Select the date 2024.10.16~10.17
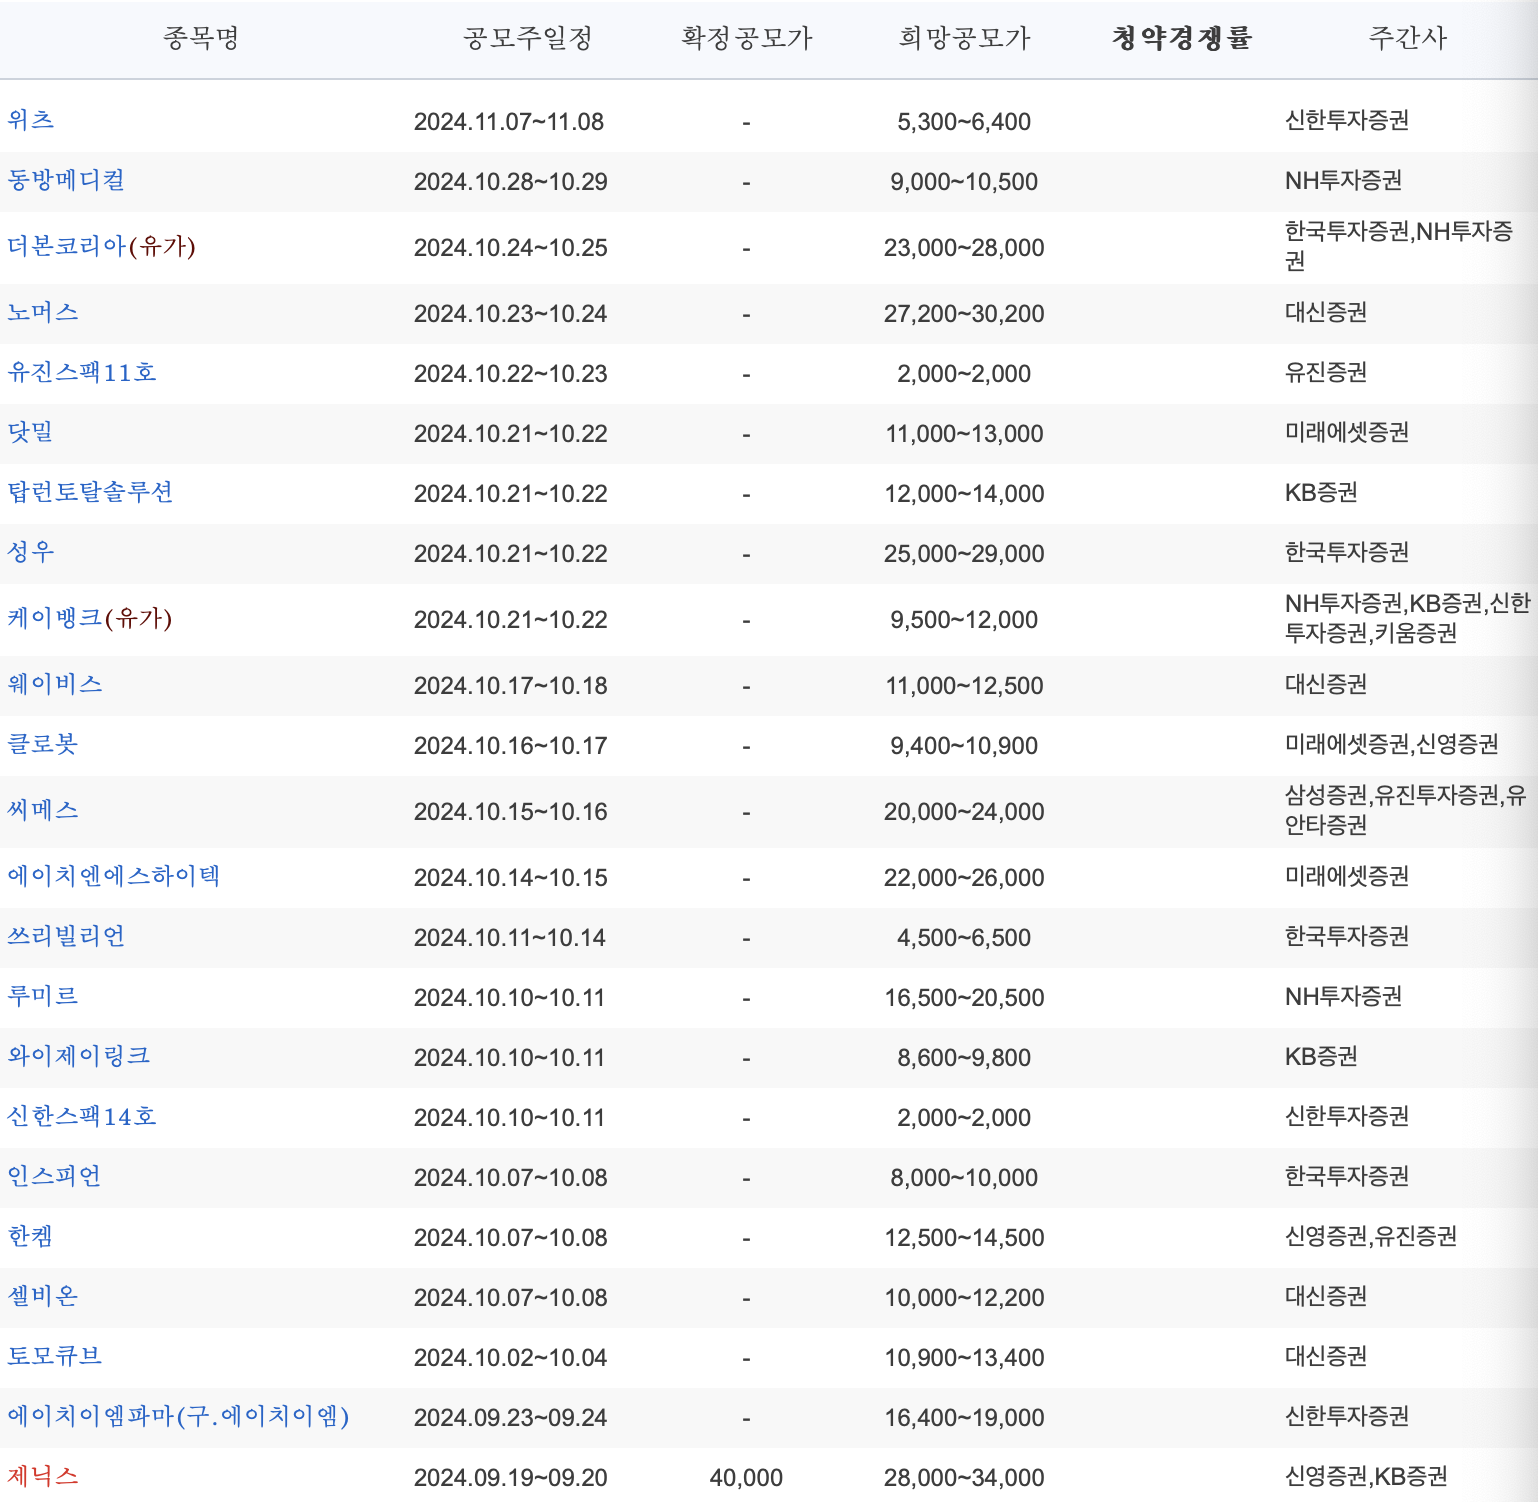This screenshot has width=1538, height=1502. coord(511,746)
